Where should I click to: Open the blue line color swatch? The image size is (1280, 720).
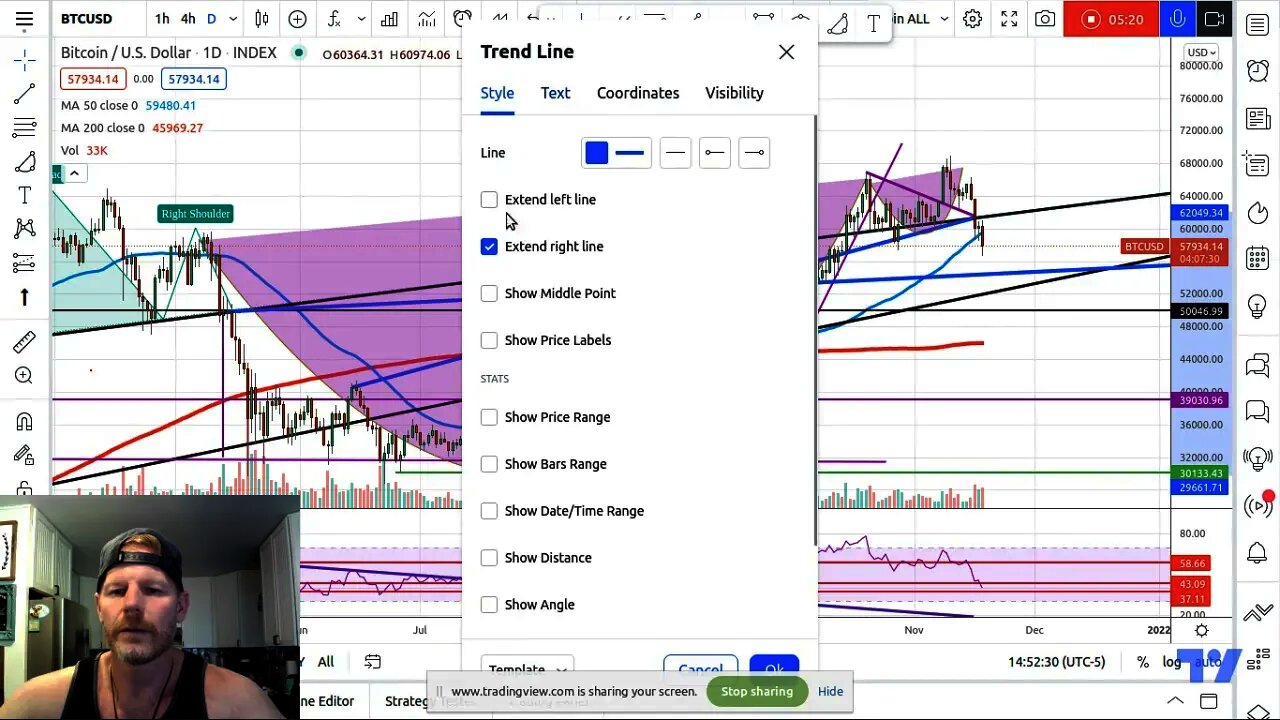point(597,153)
